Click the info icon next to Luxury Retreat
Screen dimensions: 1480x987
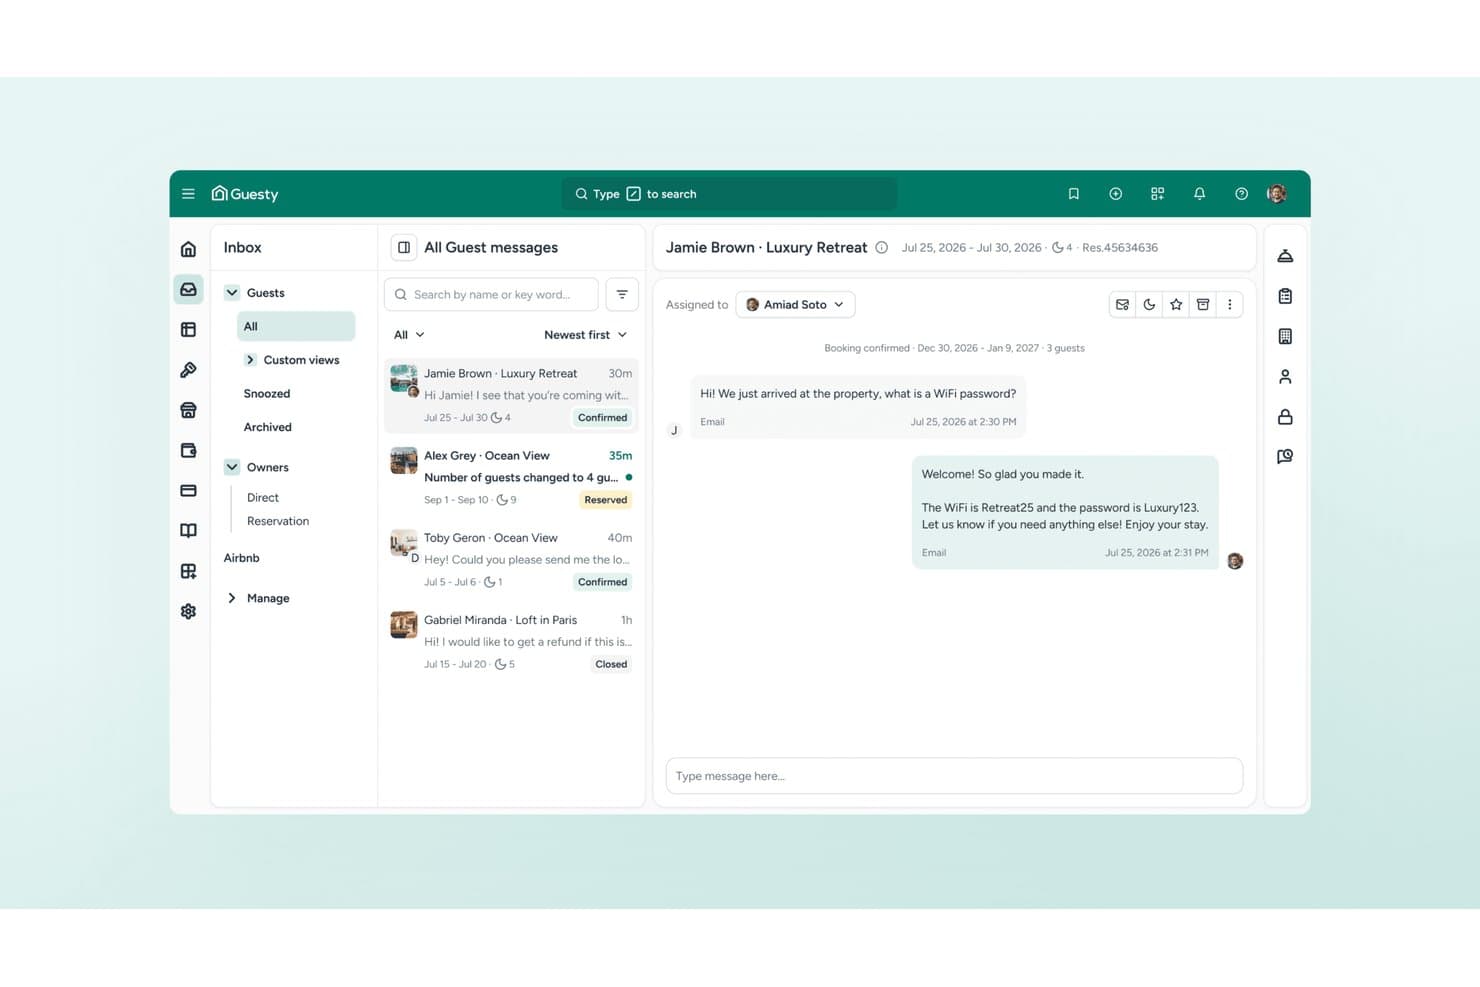882,248
